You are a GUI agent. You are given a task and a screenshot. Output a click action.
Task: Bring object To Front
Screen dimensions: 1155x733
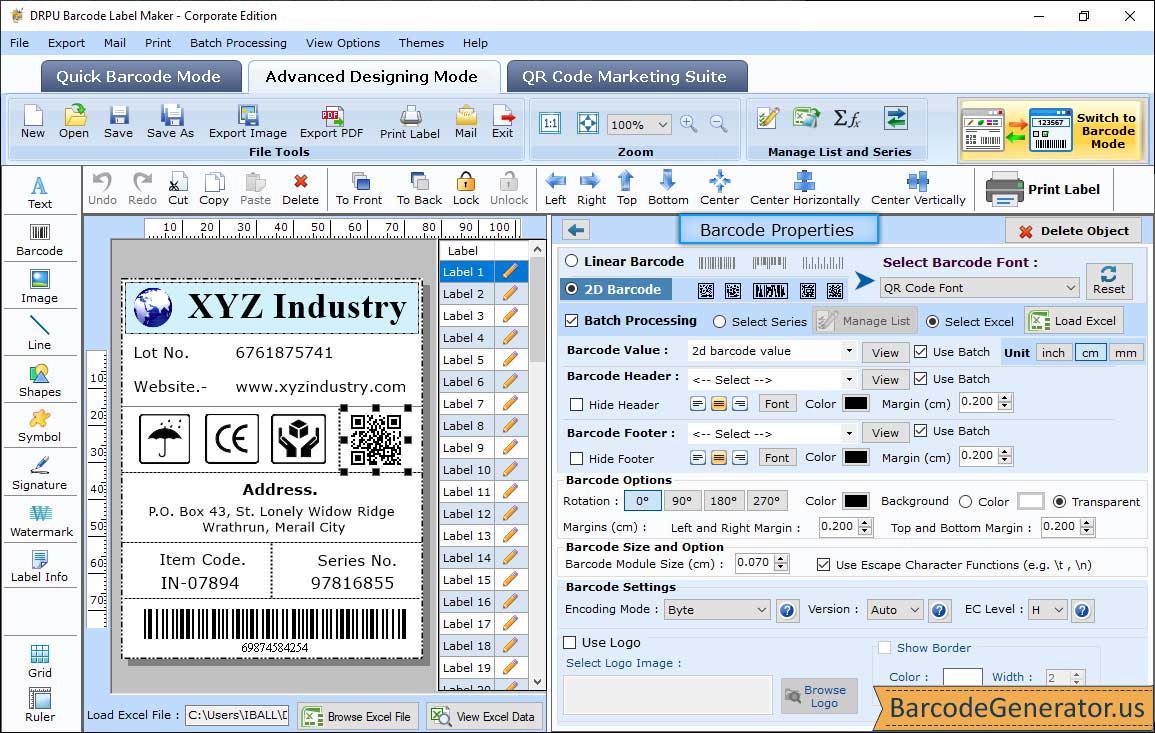click(359, 189)
